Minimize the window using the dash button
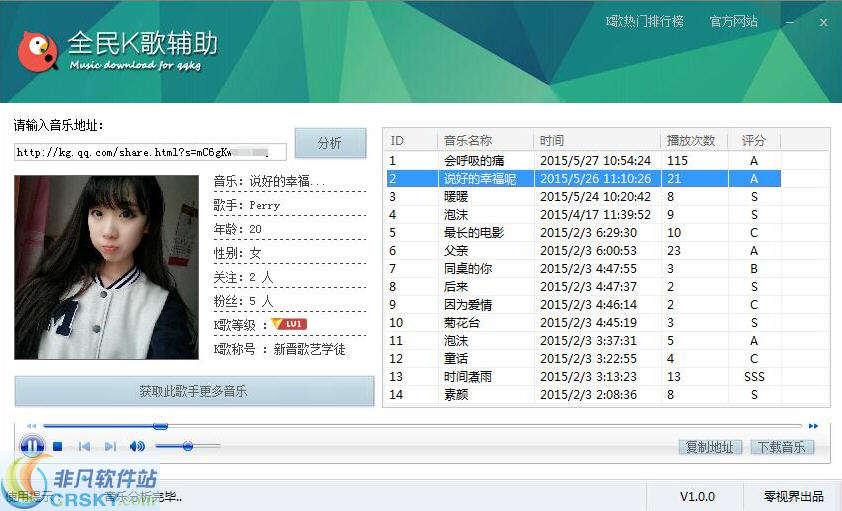Screen dimensions: 842x511 [790, 23]
